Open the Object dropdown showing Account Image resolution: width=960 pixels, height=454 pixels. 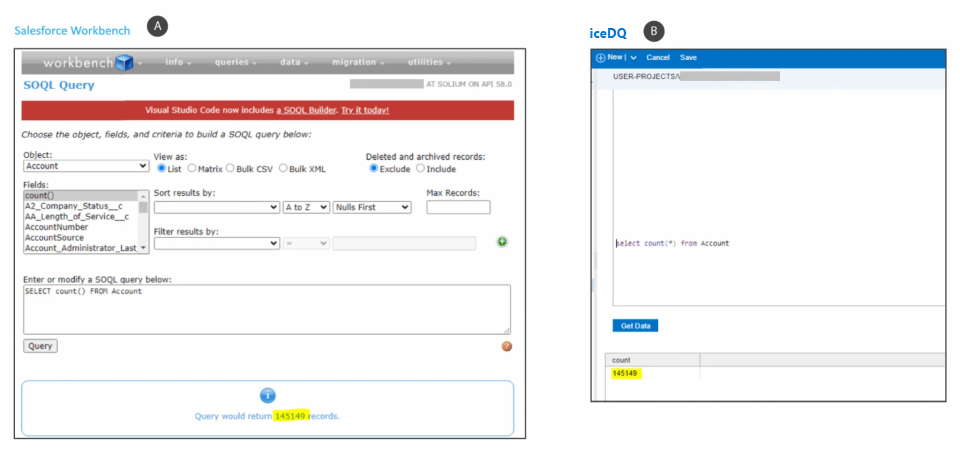[x=86, y=167]
